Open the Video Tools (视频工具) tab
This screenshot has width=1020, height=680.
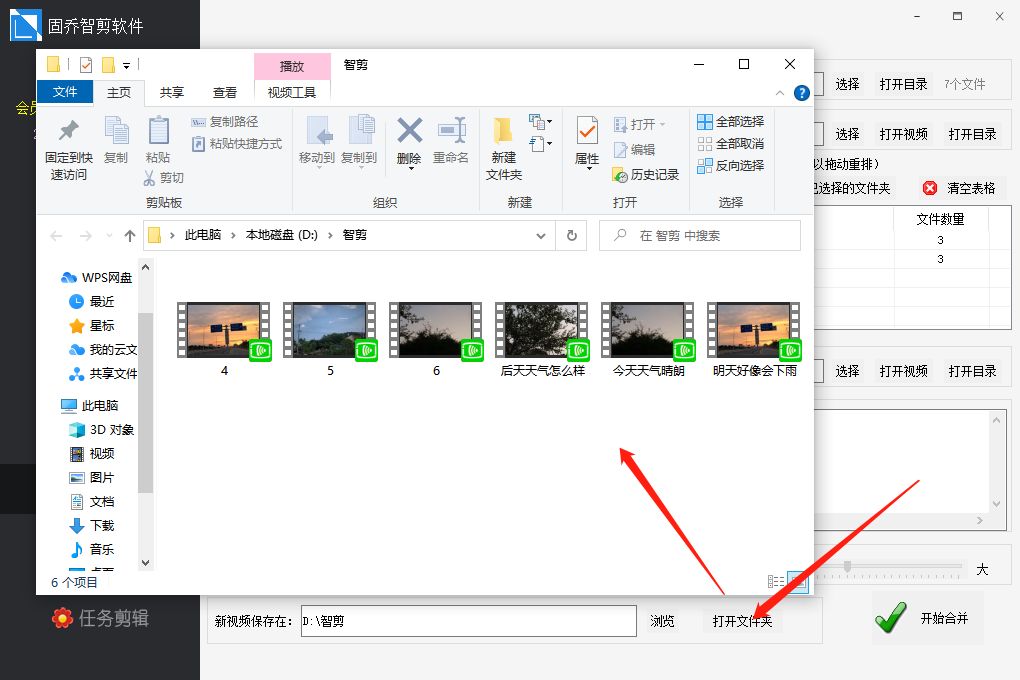(x=291, y=92)
